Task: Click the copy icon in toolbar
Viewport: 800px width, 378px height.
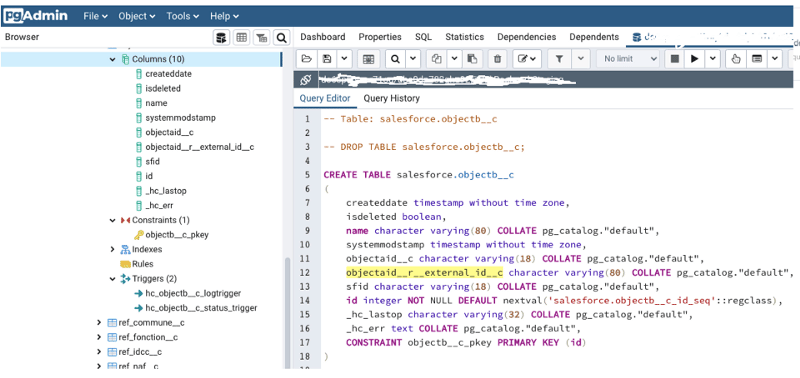Action: point(437,59)
